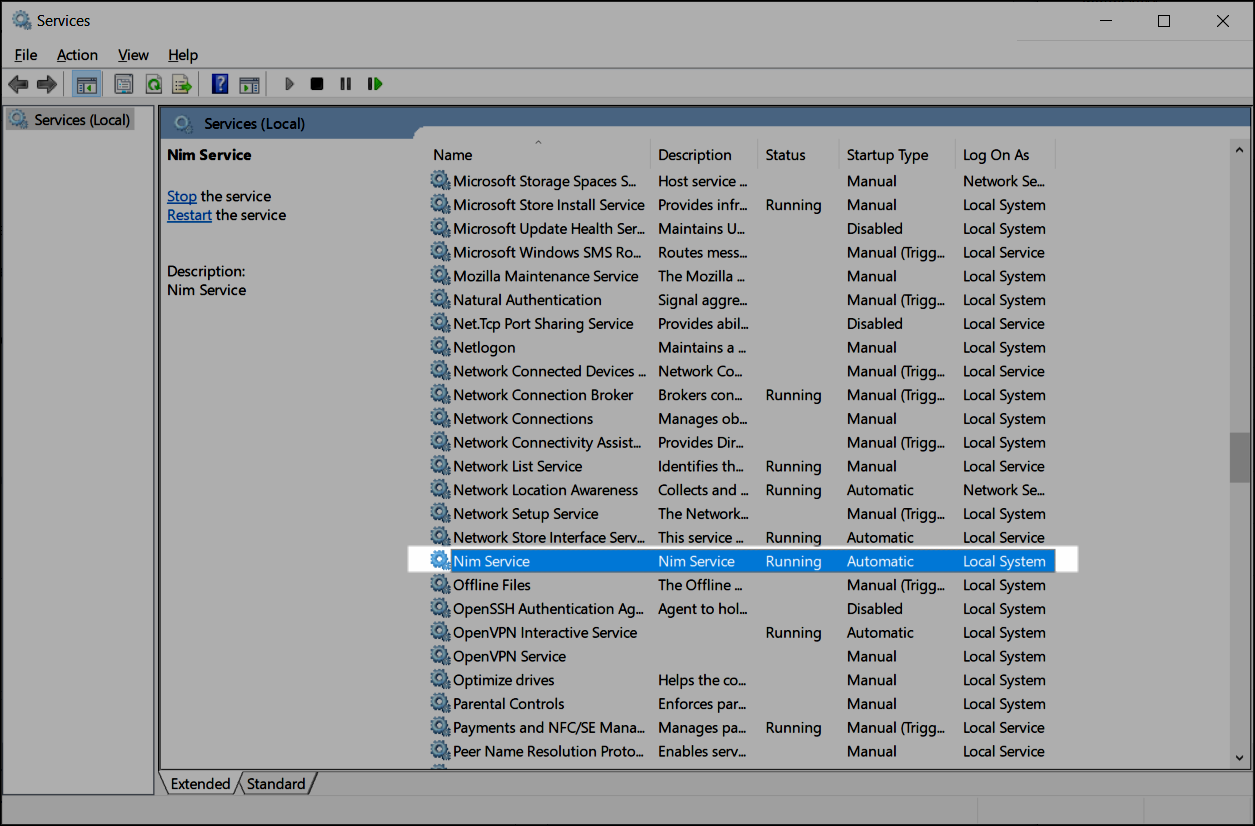Click the Refresh toolbar icon
Viewport: 1255px width, 826px height.
point(153,84)
